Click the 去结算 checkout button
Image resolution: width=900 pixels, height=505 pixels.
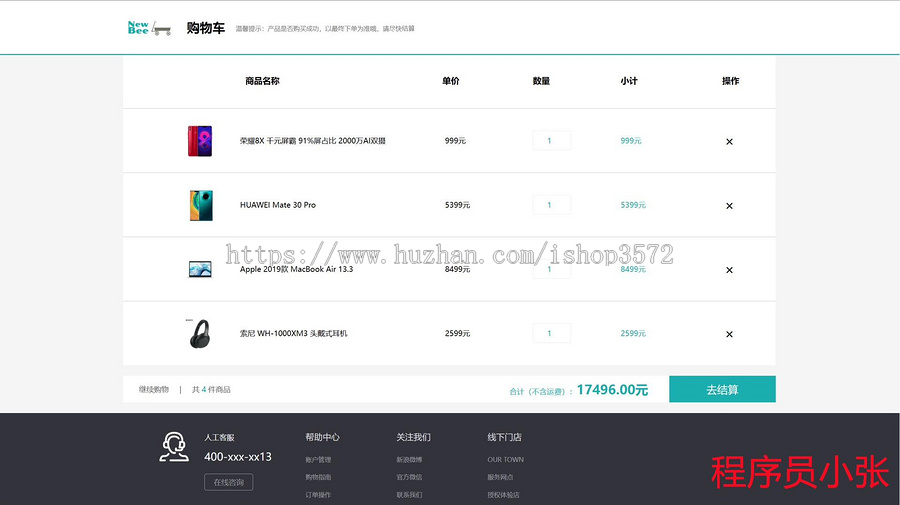click(x=722, y=389)
